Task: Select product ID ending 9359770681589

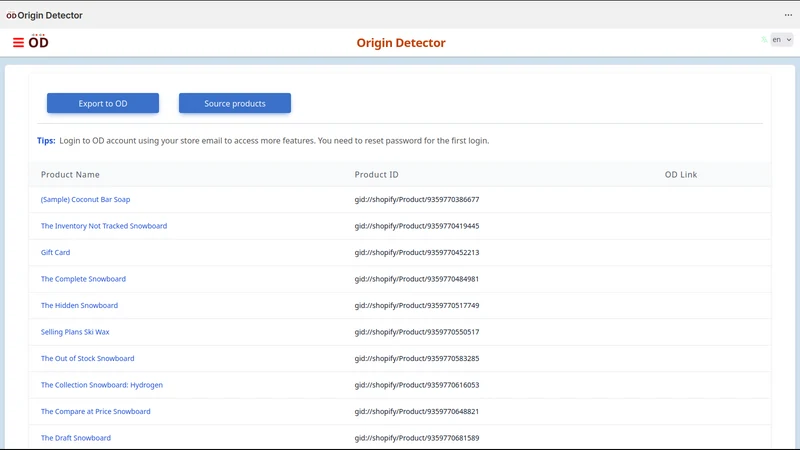Action: 417,438
